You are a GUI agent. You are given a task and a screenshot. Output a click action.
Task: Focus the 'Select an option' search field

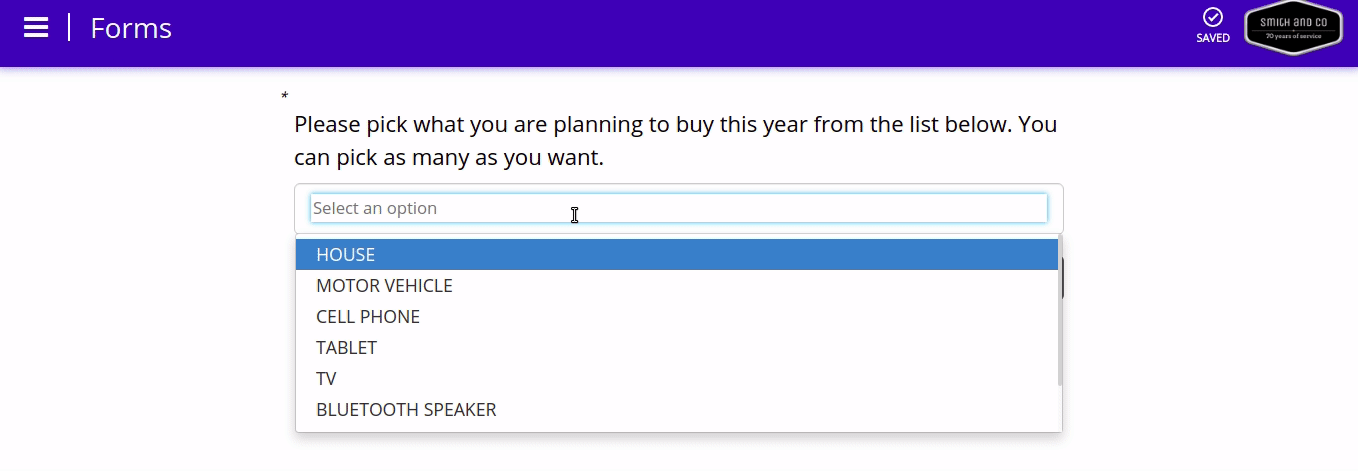coord(678,208)
